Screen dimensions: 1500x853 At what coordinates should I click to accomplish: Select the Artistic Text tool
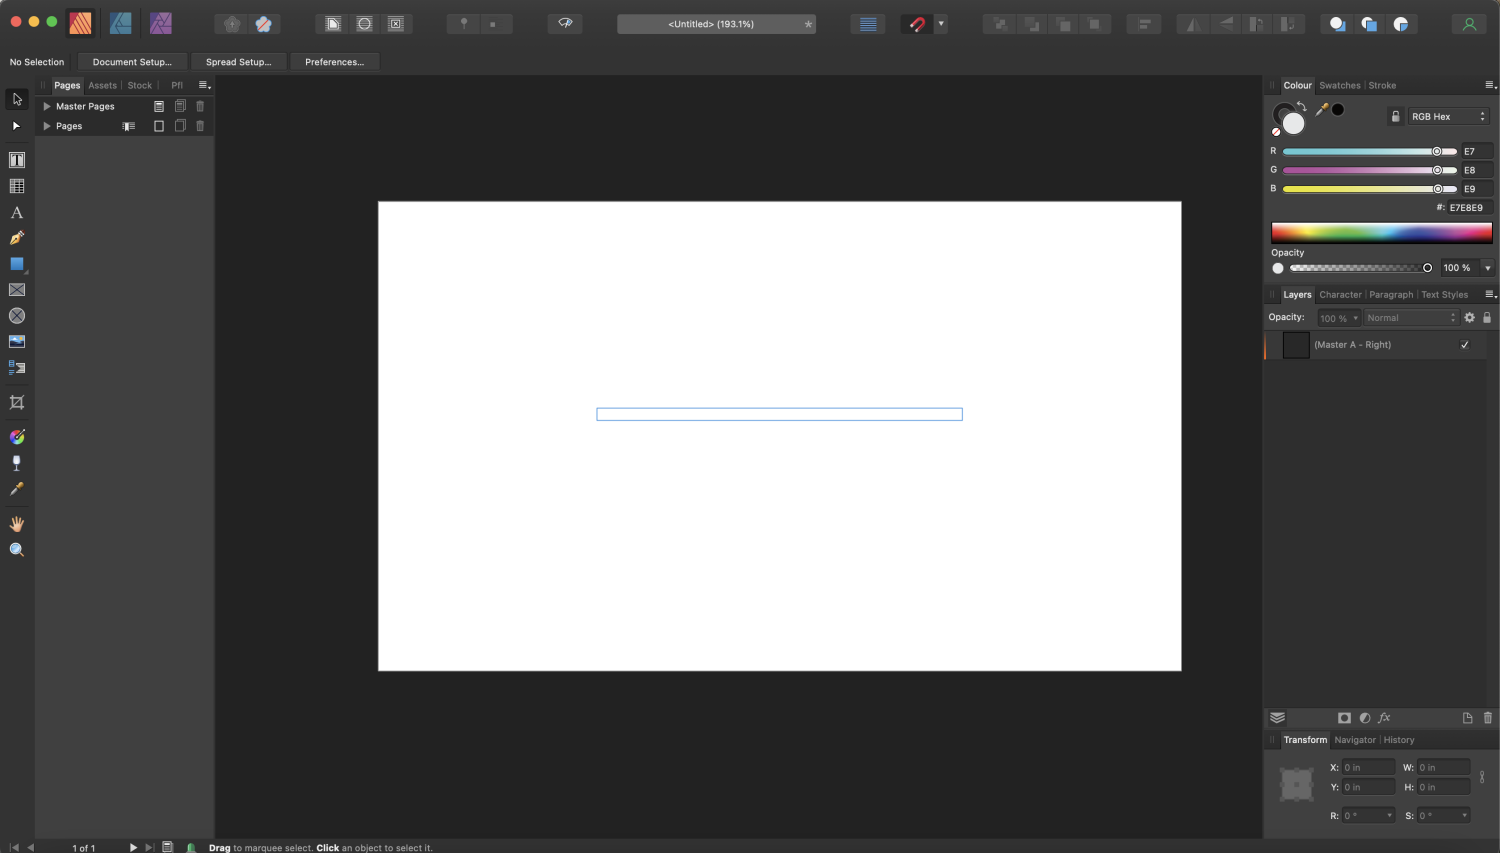(x=16, y=212)
